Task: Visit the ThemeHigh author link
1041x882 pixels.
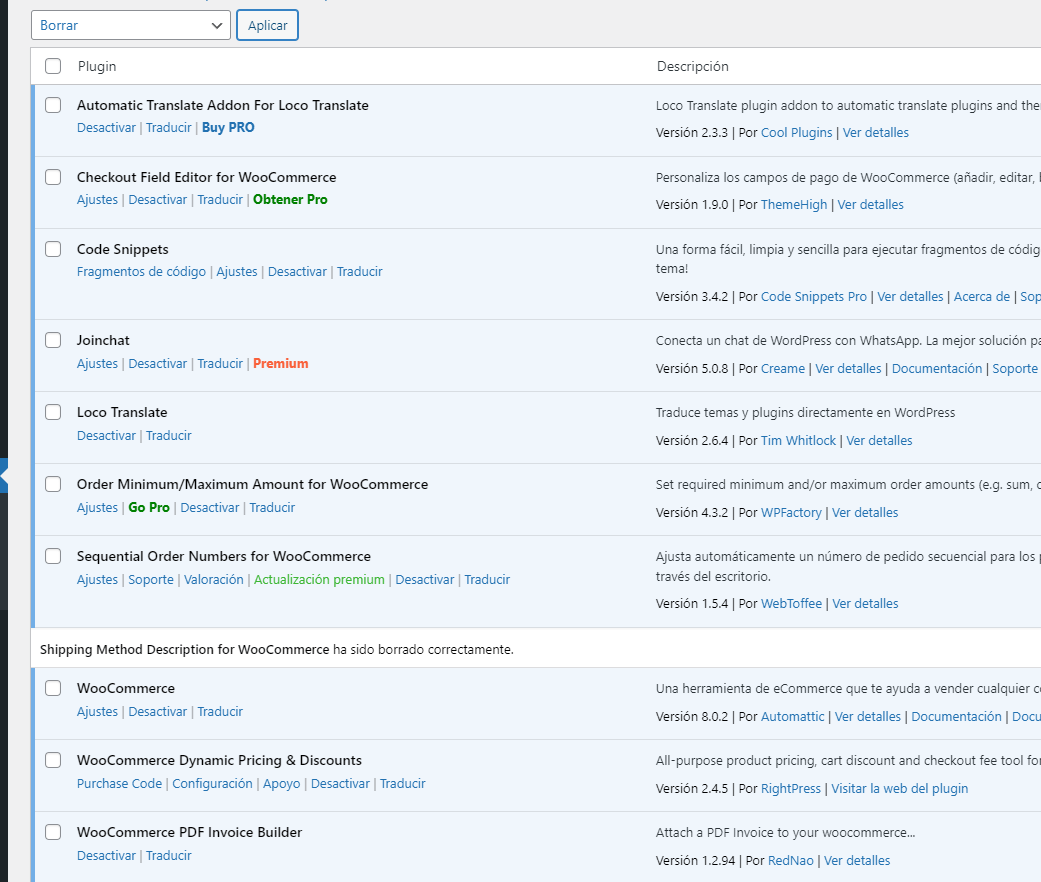Action: click(x=794, y=204)
